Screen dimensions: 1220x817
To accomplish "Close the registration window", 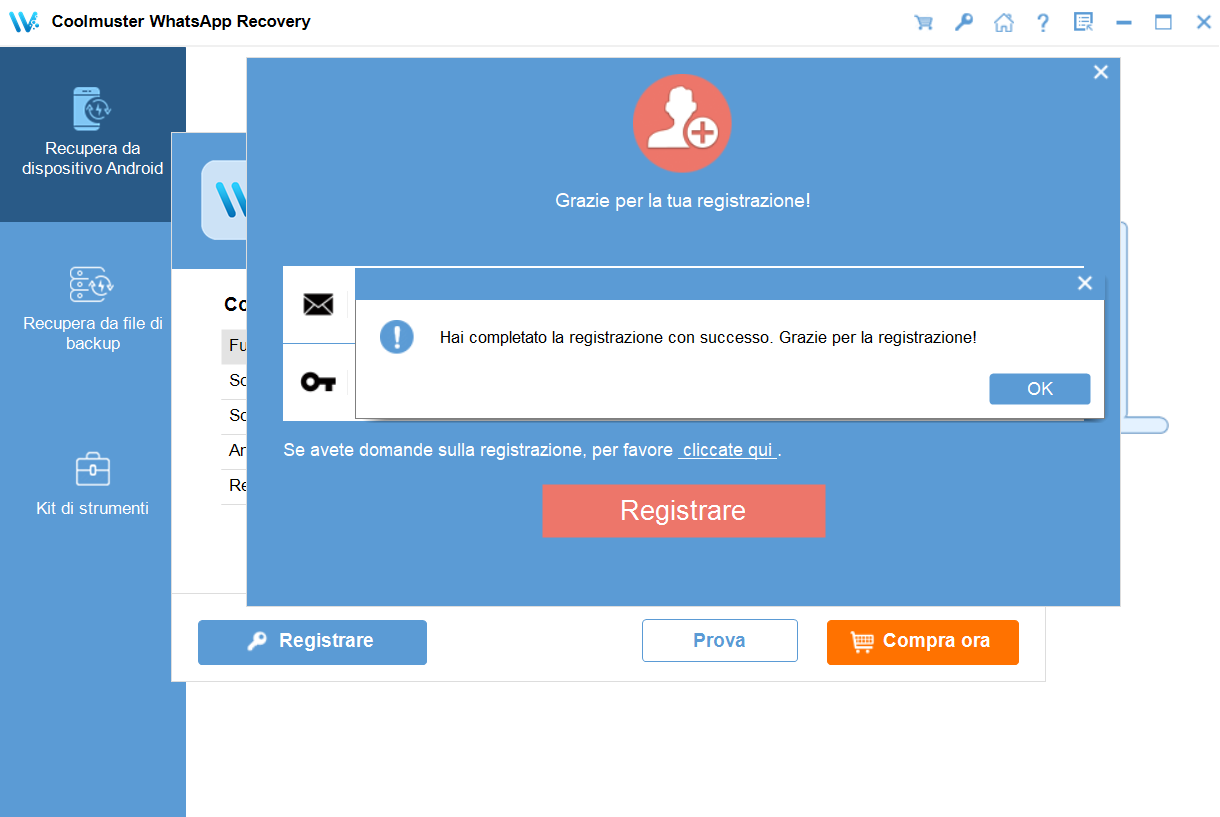I will pyautogui.click(x=1101, y=72).
